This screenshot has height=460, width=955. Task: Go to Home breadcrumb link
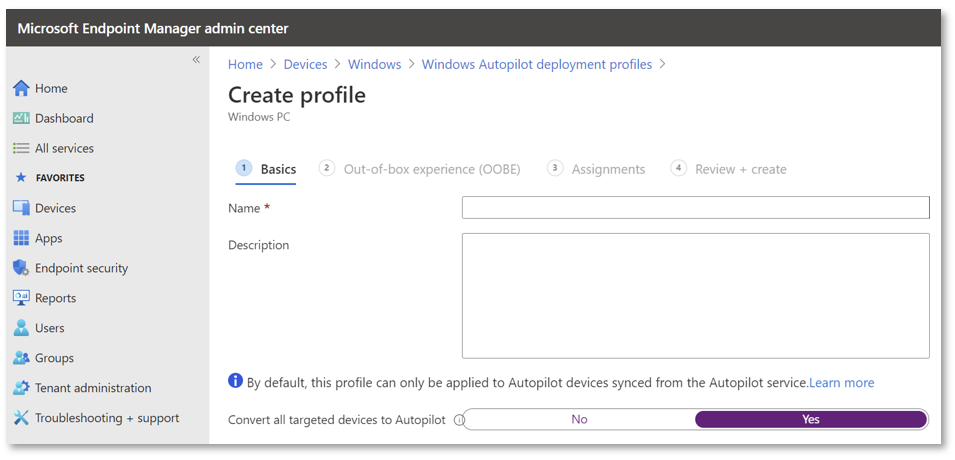point(245,65)
